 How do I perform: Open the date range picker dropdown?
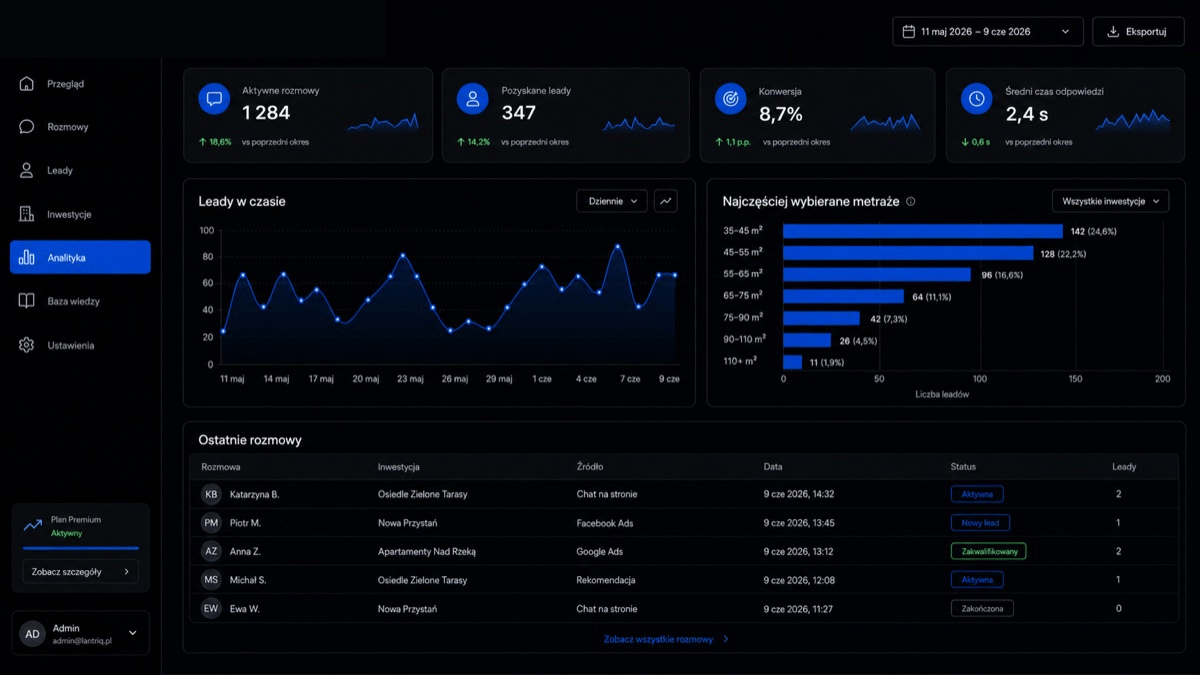click(987, 32)
